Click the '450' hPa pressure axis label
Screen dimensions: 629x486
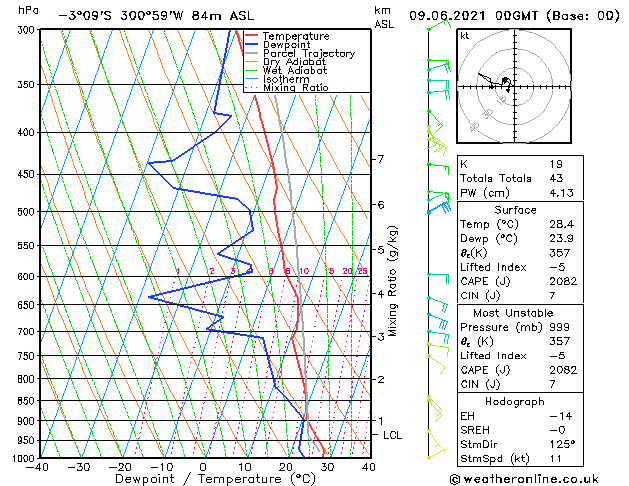[28, 174]
